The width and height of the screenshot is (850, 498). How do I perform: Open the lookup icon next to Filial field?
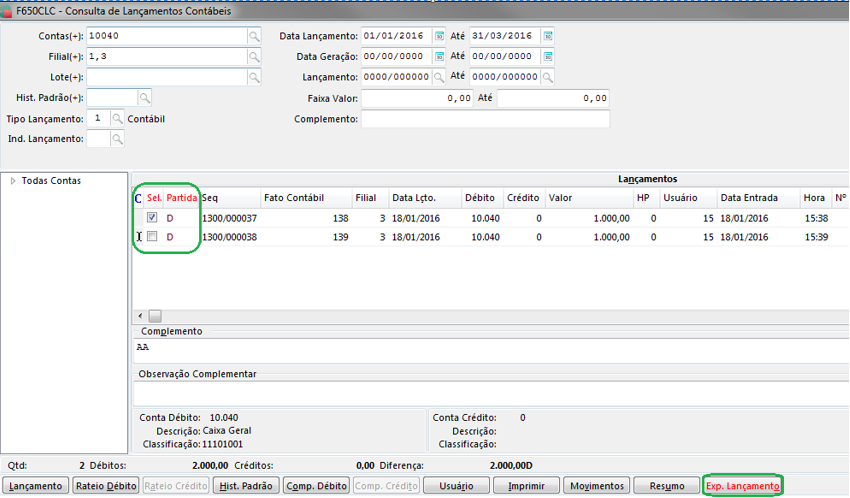coord(254,56)
